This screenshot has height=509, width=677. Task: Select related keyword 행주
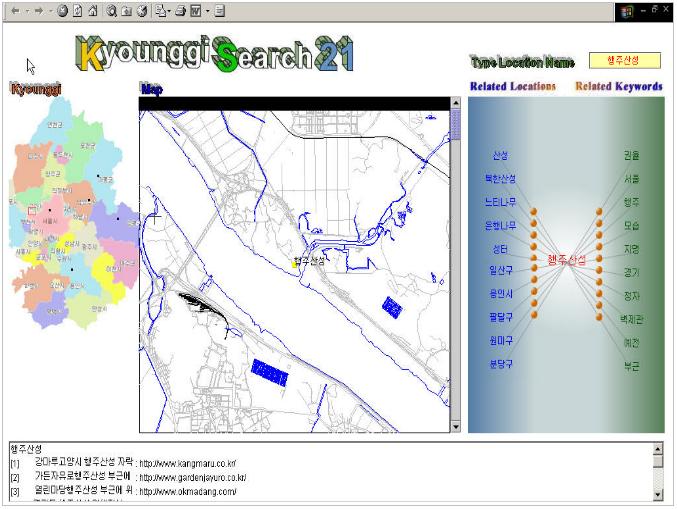(x=631, y=202)
